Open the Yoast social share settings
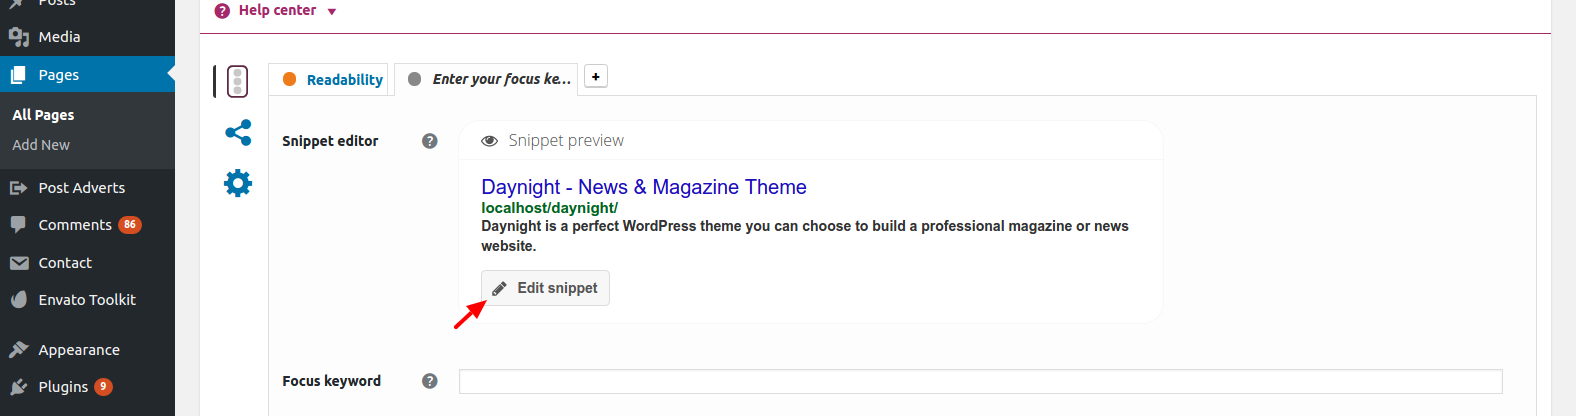1576x416 pixels. click(238, 133)
